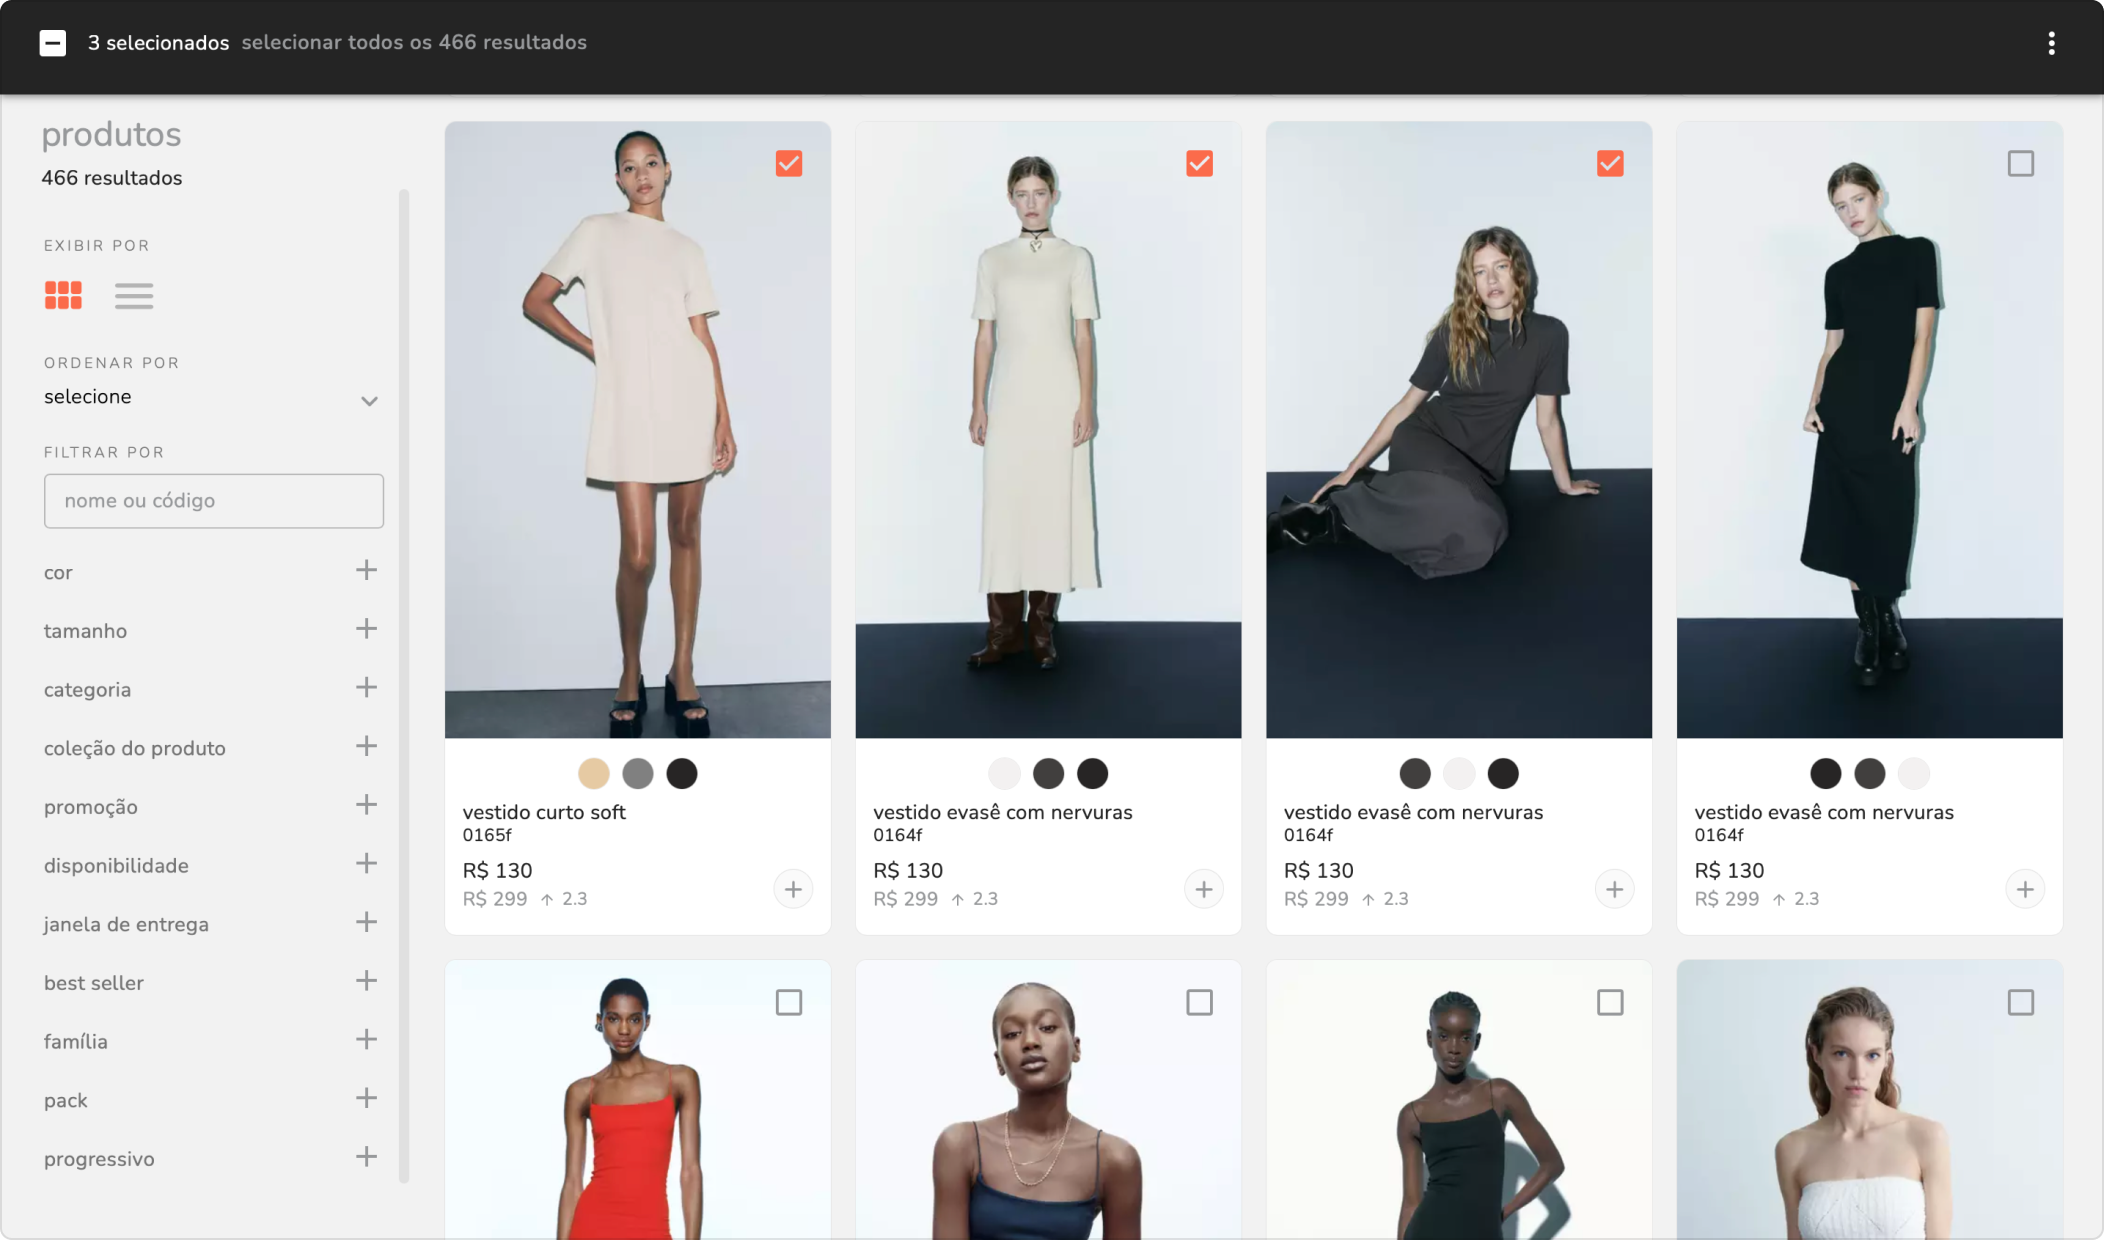Open the vestido curto soft product name

544,812
